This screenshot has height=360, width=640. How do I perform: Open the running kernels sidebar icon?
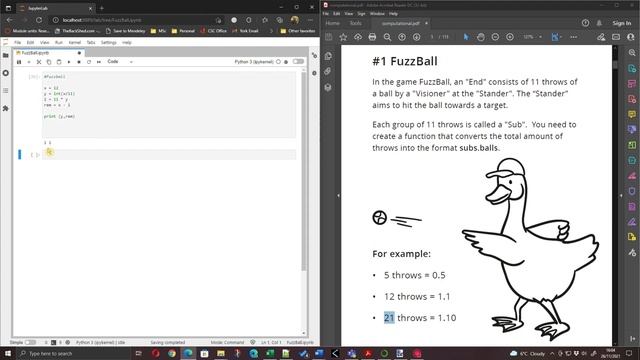[x=6, y=73]
